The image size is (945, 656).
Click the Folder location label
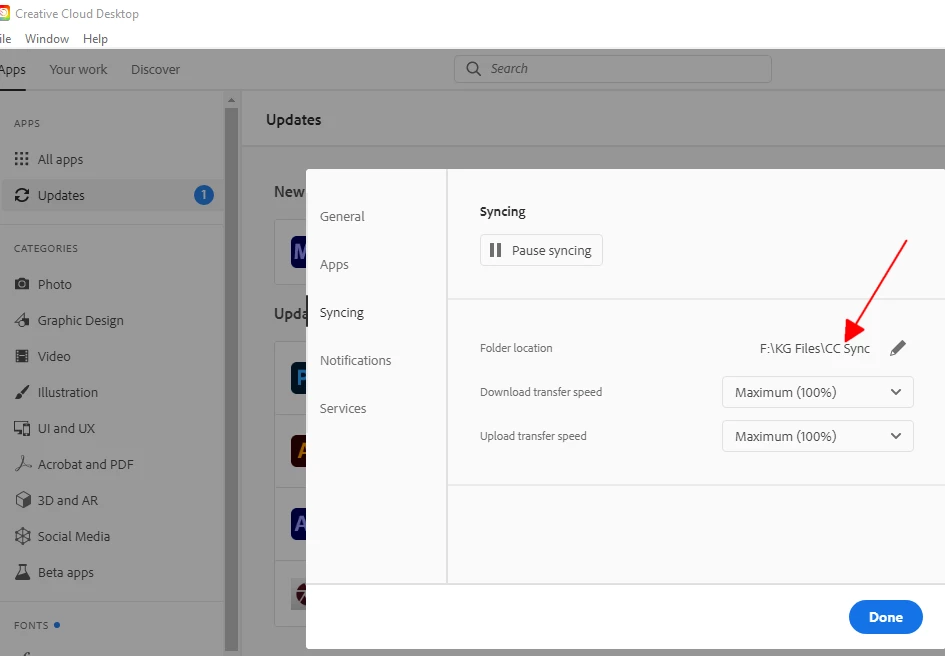(x=516, y=348)
